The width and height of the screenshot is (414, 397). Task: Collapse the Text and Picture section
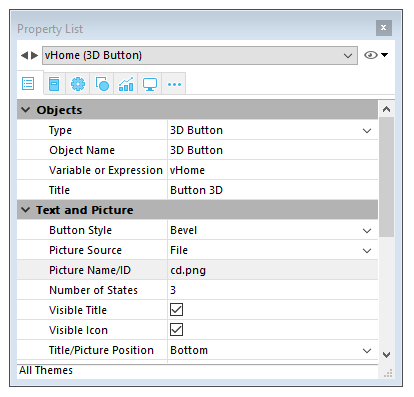coord(25,210)
